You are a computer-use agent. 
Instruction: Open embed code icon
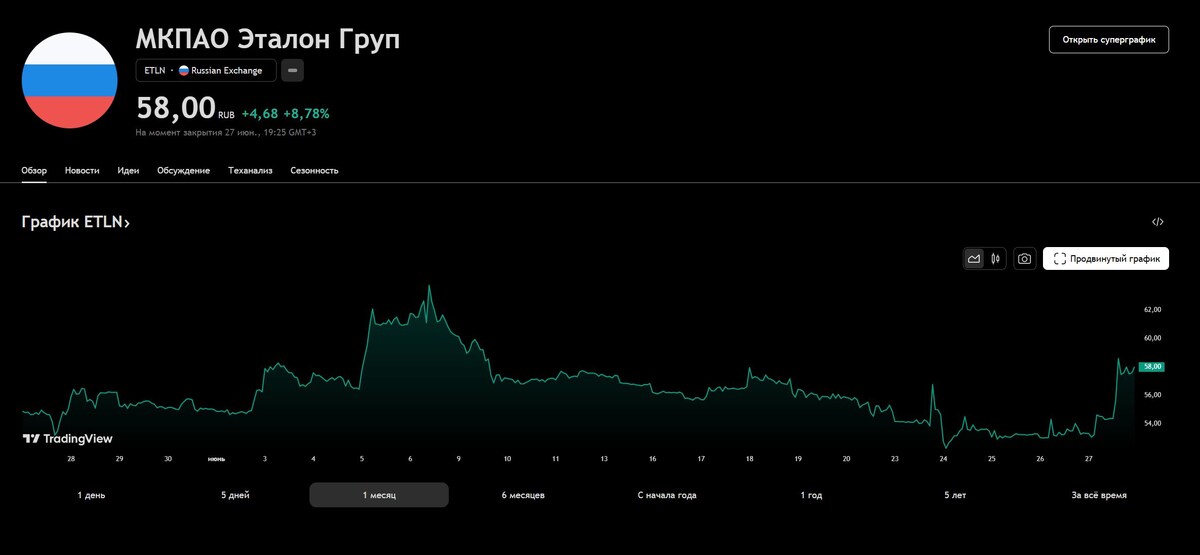(x=1158, y=222)
